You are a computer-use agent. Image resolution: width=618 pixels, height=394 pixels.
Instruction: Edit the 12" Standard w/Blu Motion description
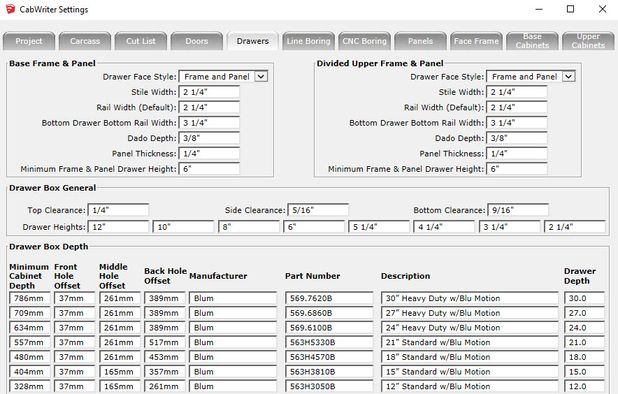coord(470,386)
